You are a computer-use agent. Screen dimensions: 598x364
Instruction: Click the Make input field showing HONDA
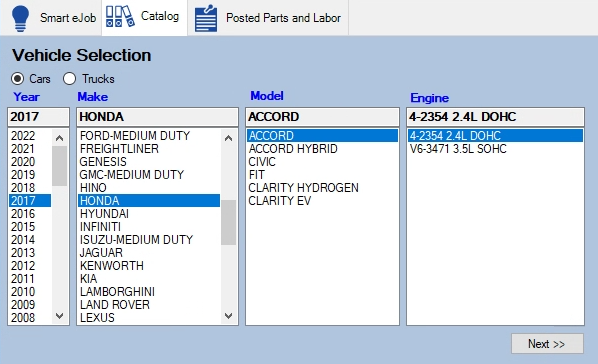[x=158, y=117]
